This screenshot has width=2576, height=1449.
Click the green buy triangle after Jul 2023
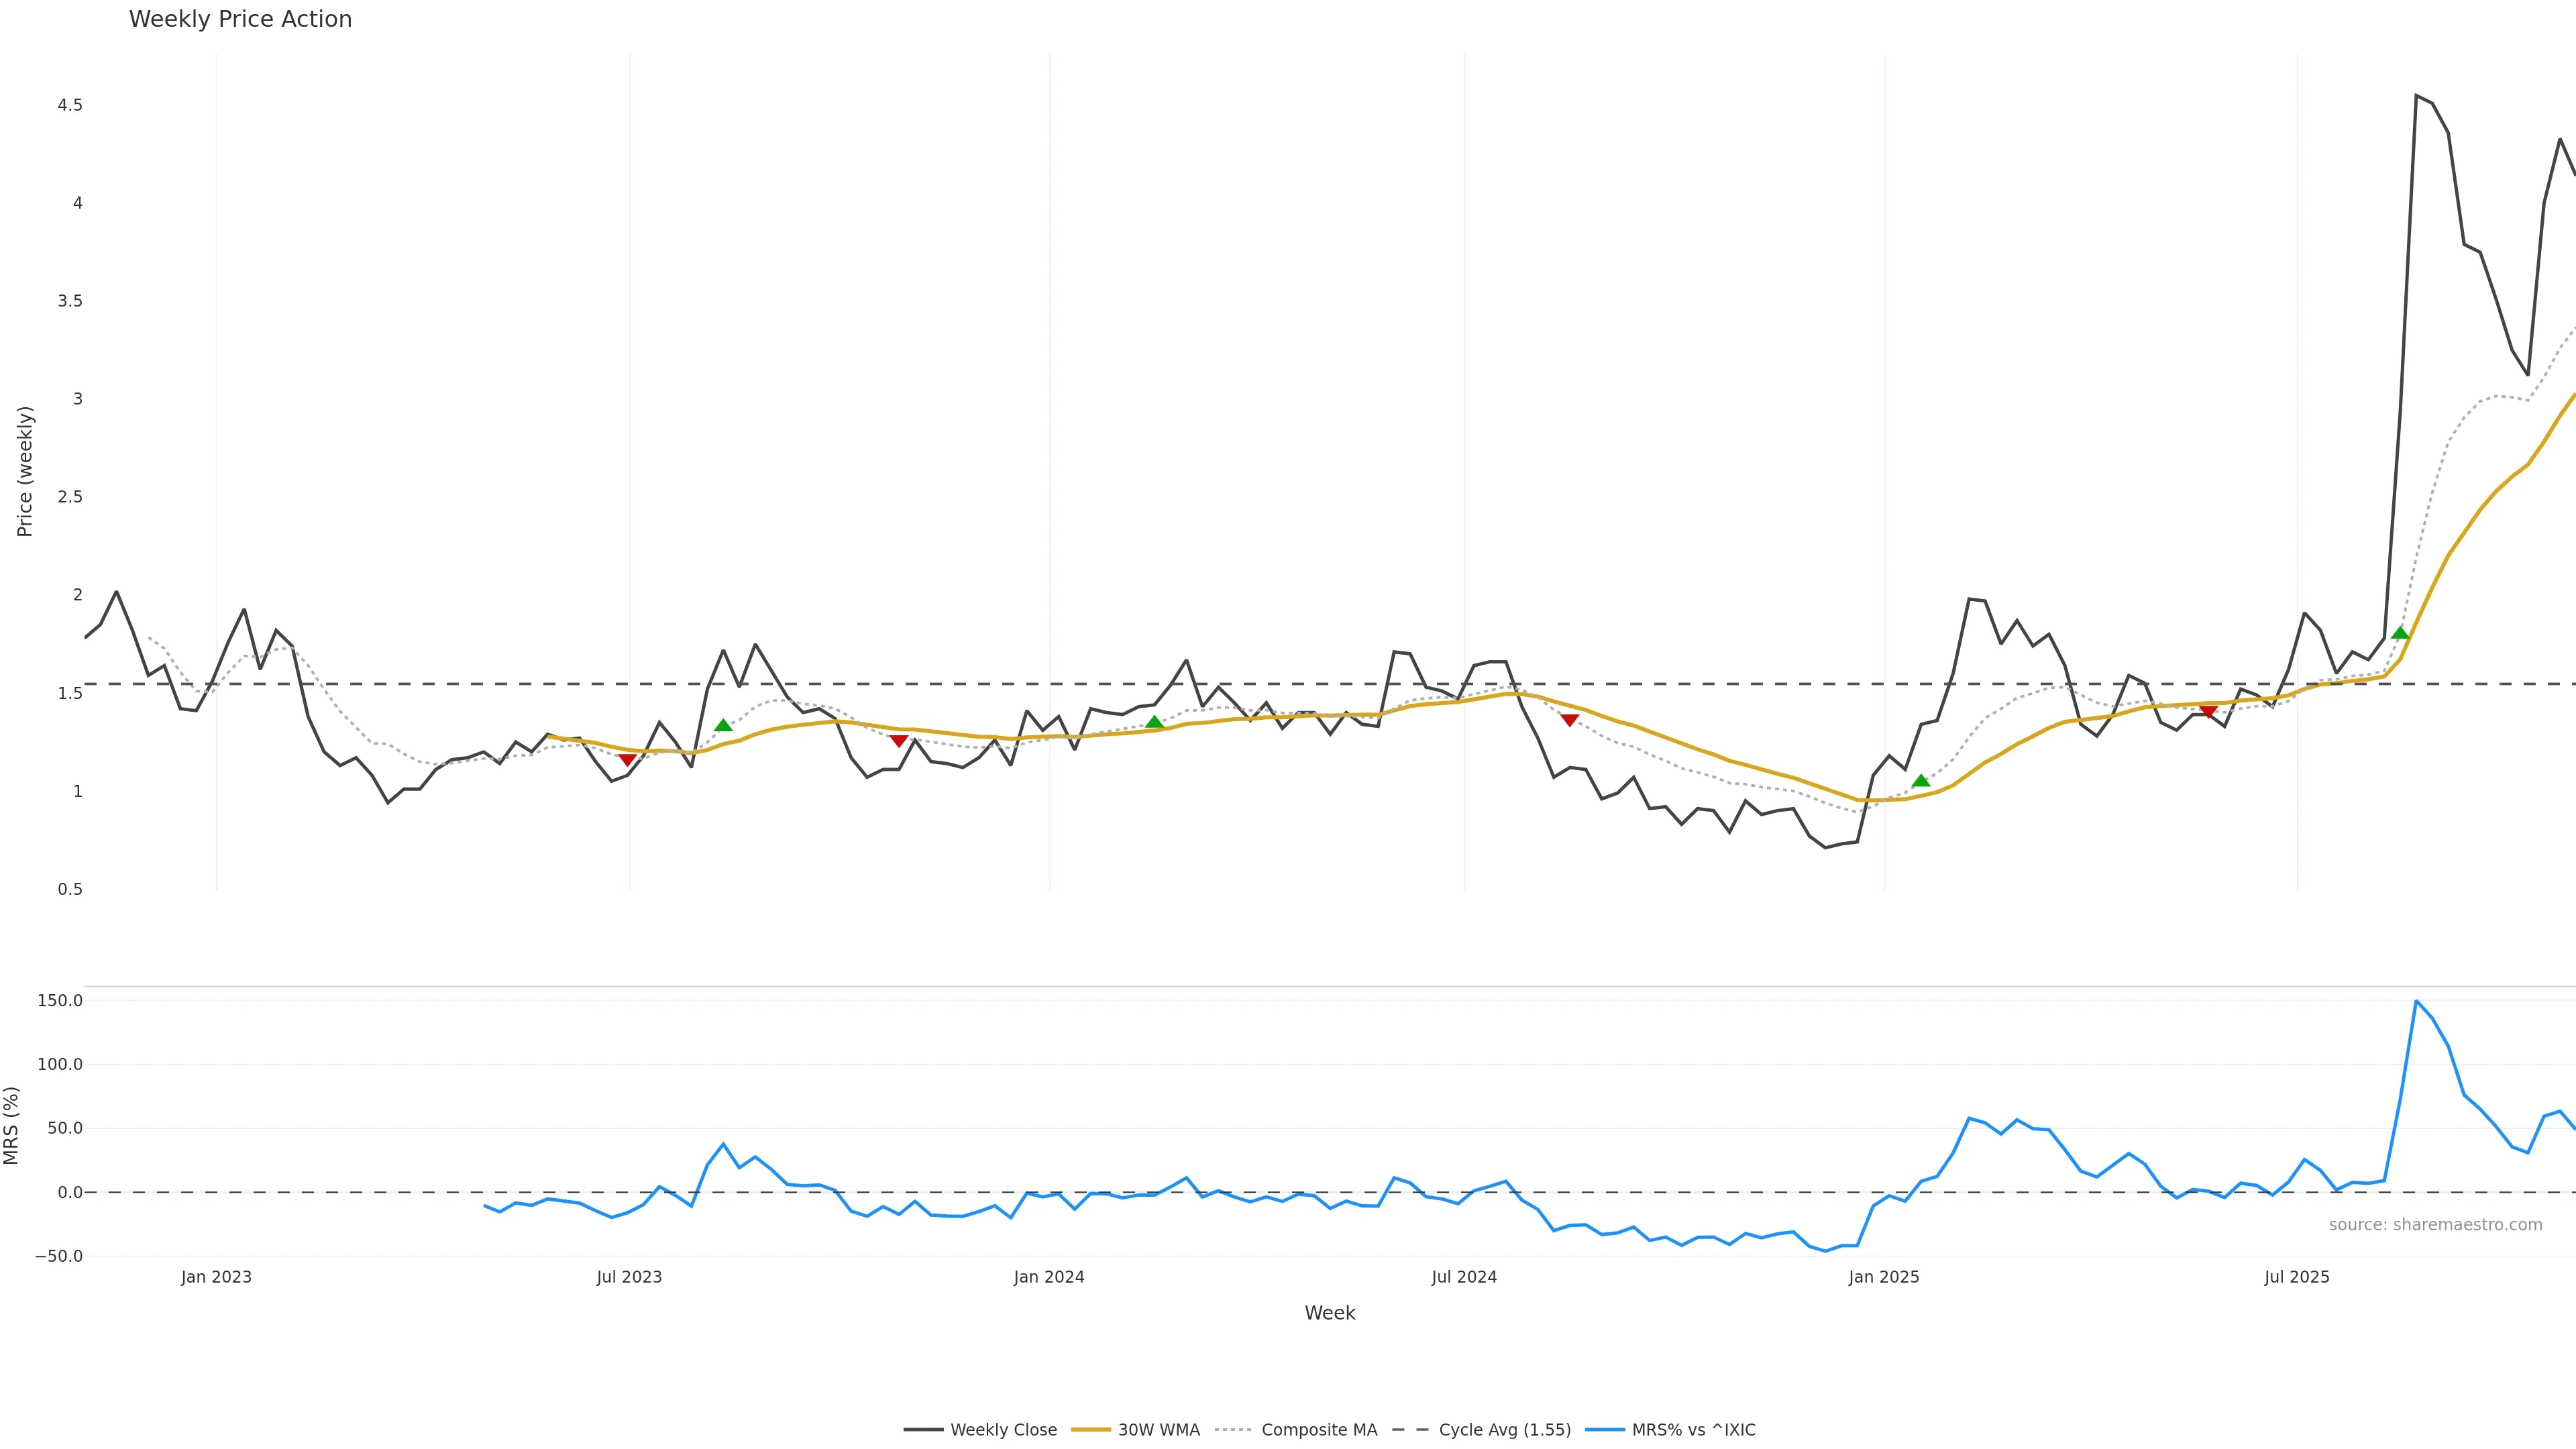[x=723, y=725]
